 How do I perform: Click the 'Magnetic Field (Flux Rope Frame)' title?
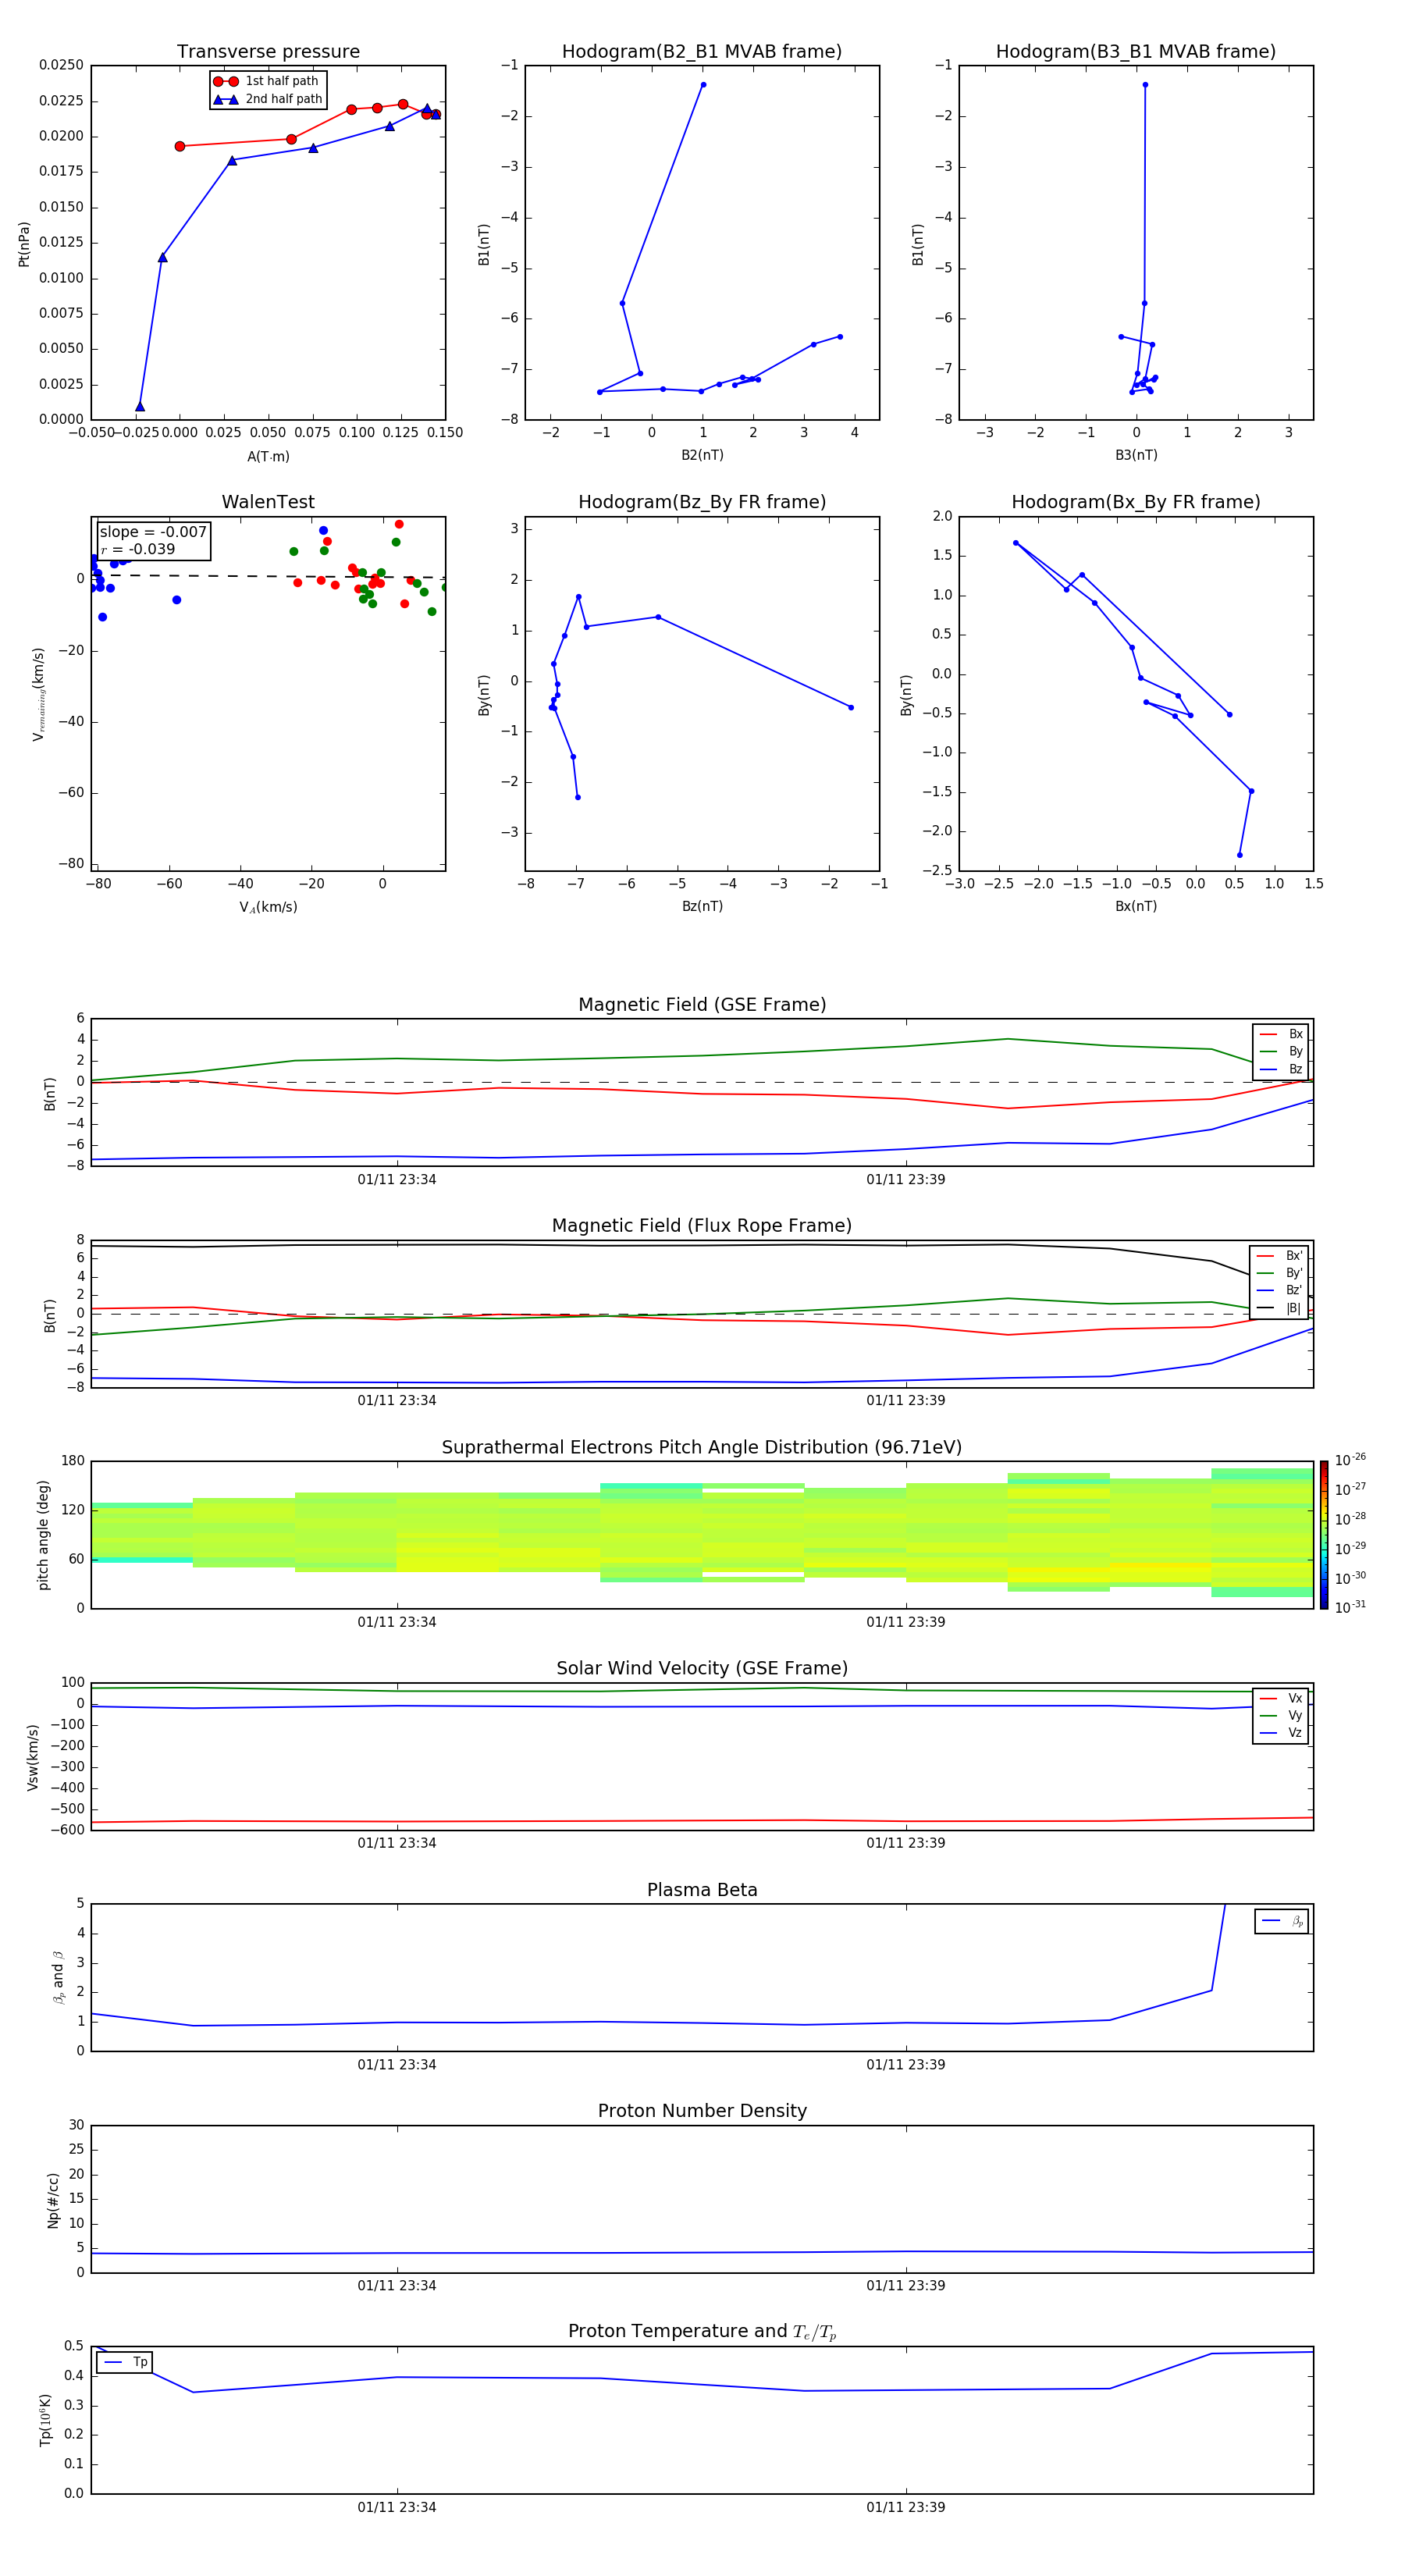pyautogui.click(x=702, y=1226)
